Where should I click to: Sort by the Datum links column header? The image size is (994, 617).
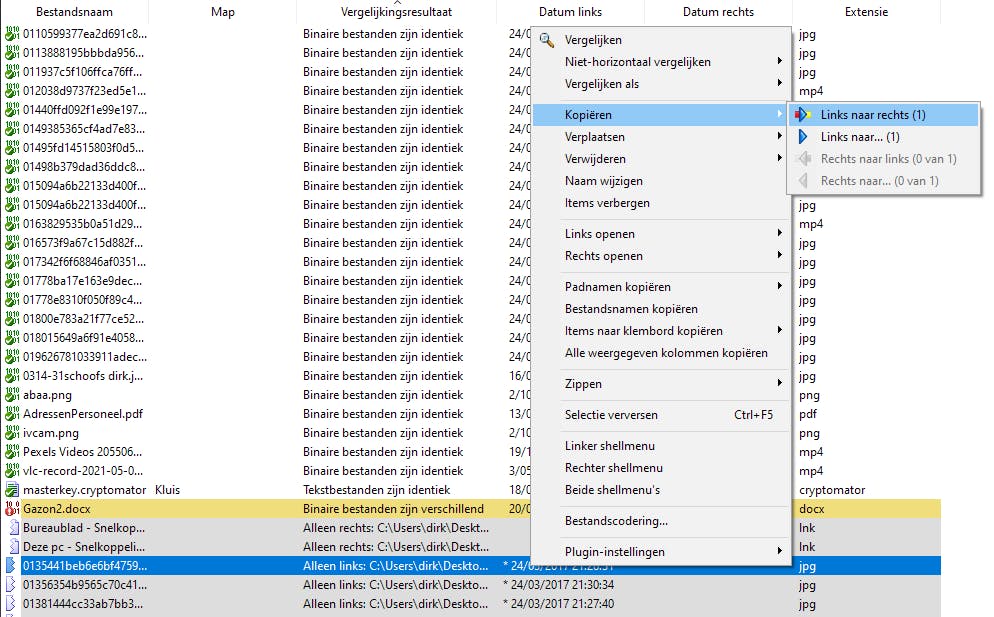[x=571, y=11]
